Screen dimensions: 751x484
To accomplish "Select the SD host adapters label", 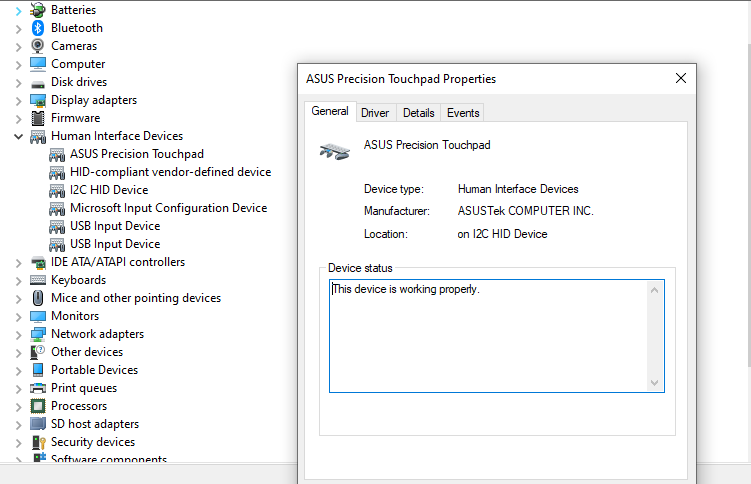I will click(x=95, y=424).
